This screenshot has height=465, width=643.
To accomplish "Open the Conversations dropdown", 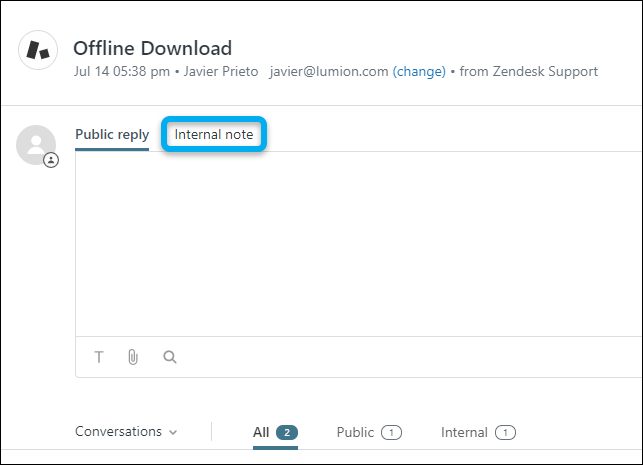I will pyautogui.click(x=118, y=432).
